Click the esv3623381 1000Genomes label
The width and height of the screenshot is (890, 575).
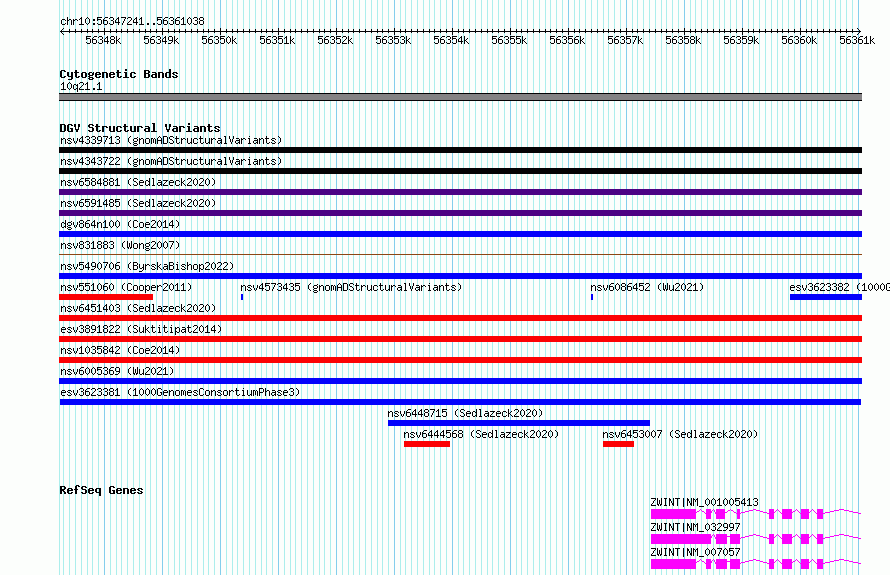click(180, 392)
